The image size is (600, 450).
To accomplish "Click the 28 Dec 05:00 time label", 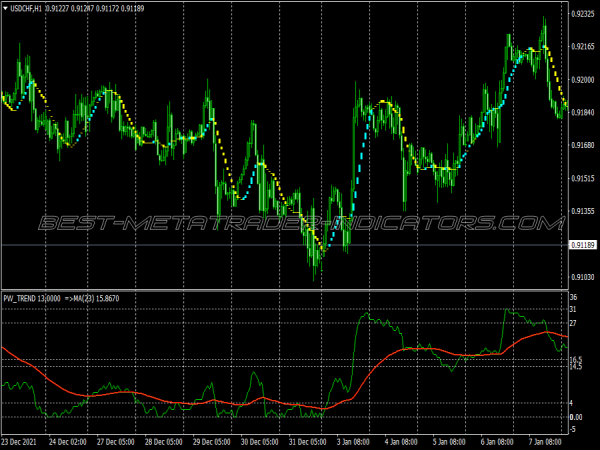I will [164, 442].
